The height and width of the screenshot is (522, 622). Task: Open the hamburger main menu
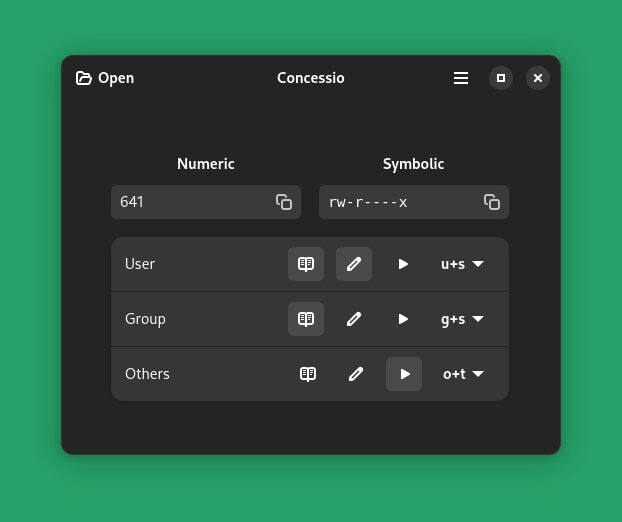pos(461,78)
